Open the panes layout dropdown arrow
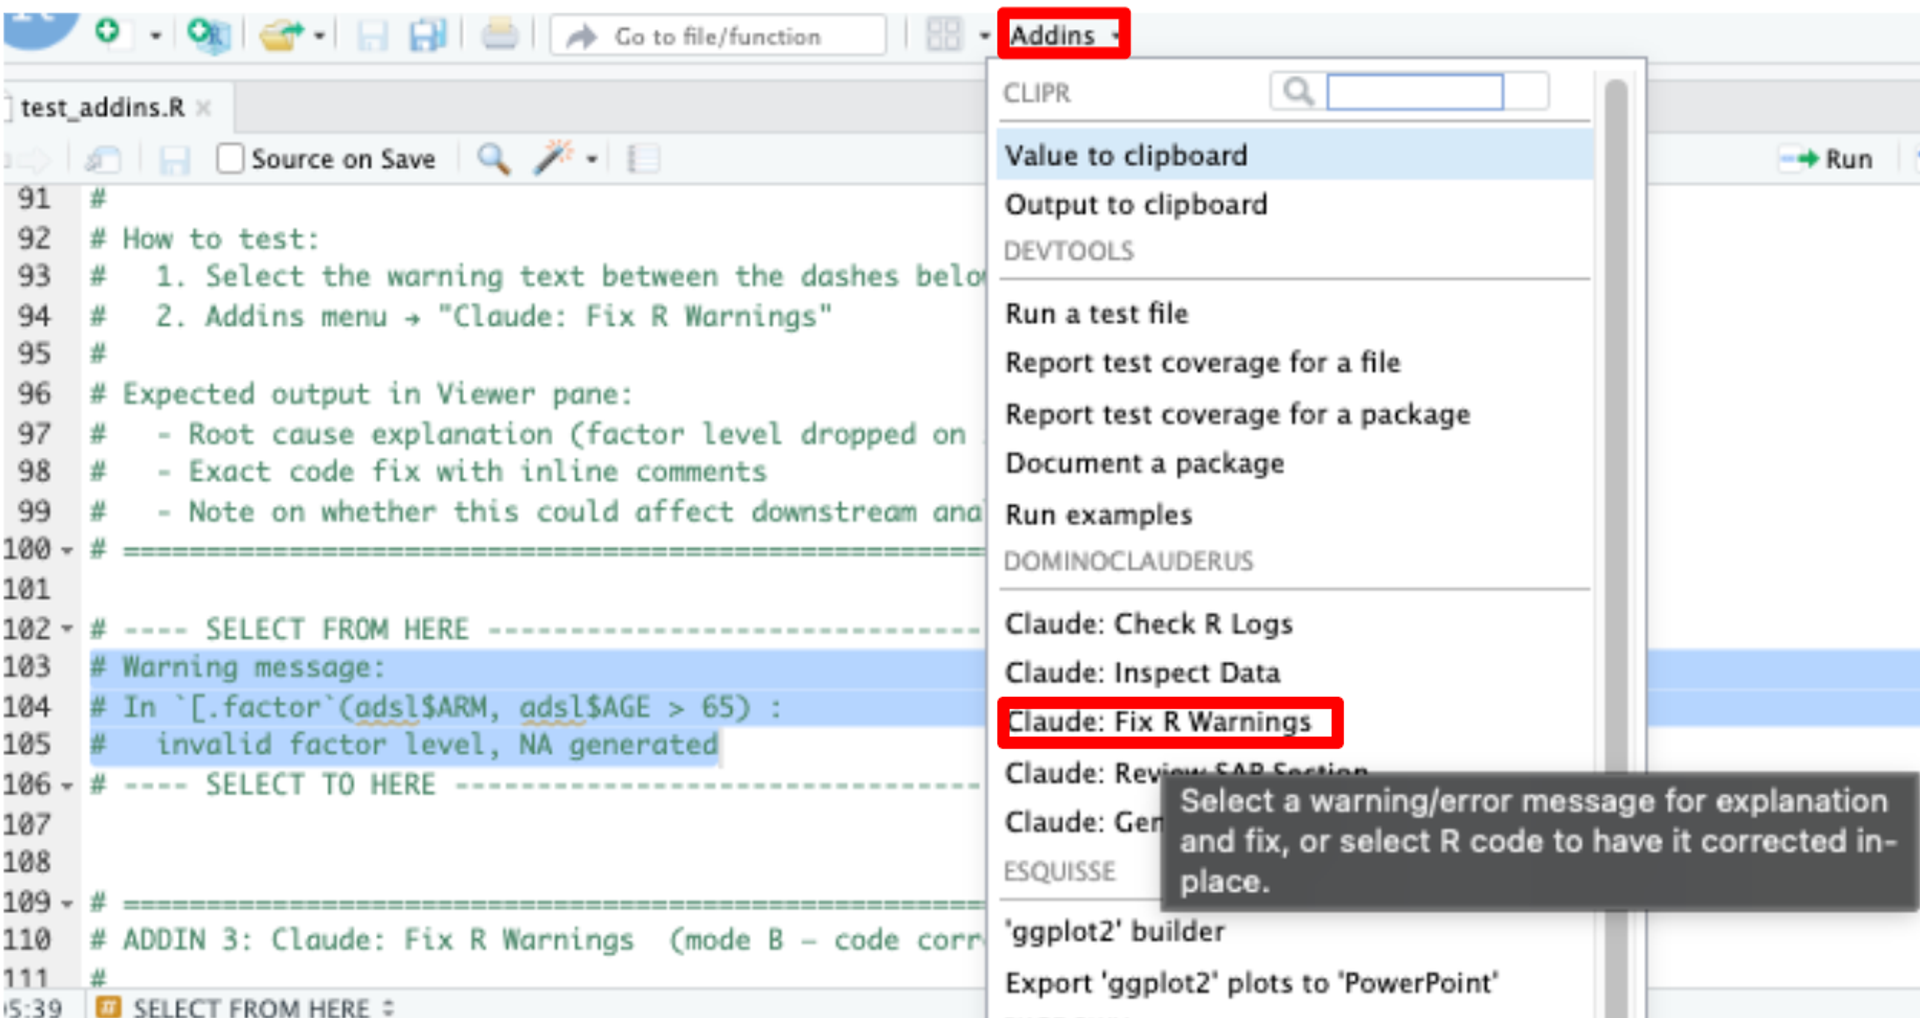The image size is (1920, 1018). tap(983, 36)
